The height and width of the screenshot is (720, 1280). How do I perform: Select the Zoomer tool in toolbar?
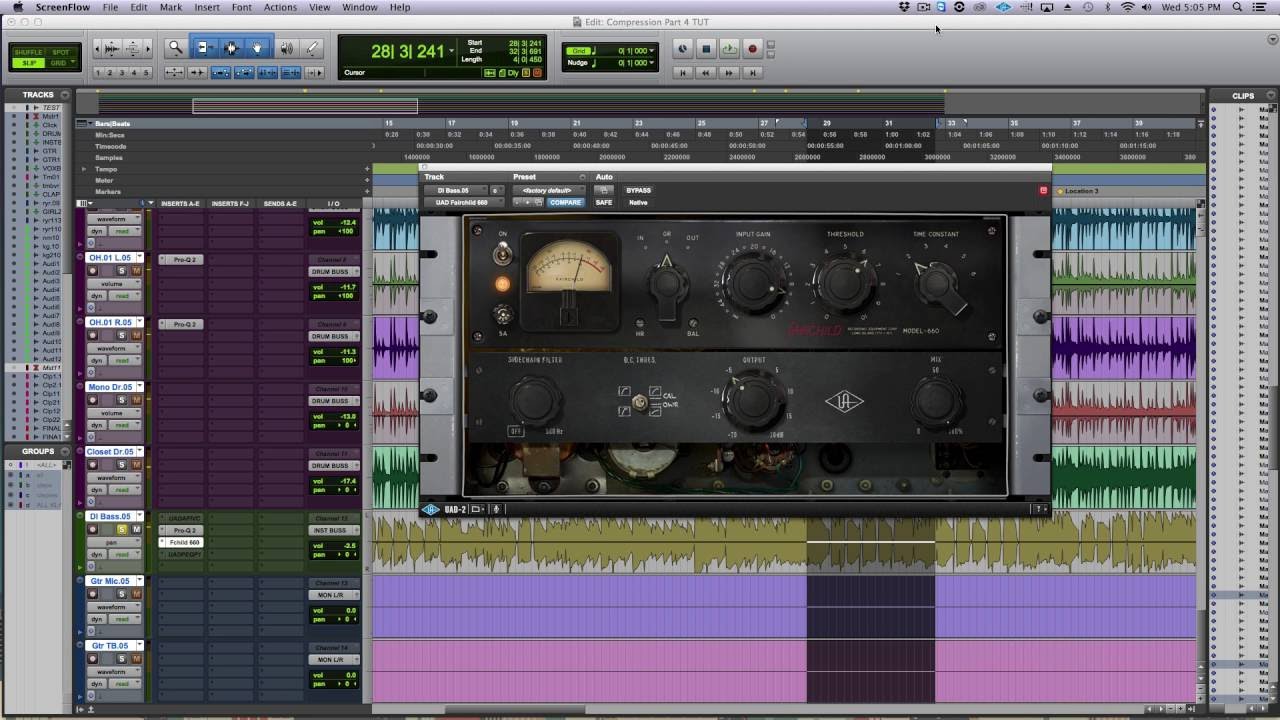176,48
